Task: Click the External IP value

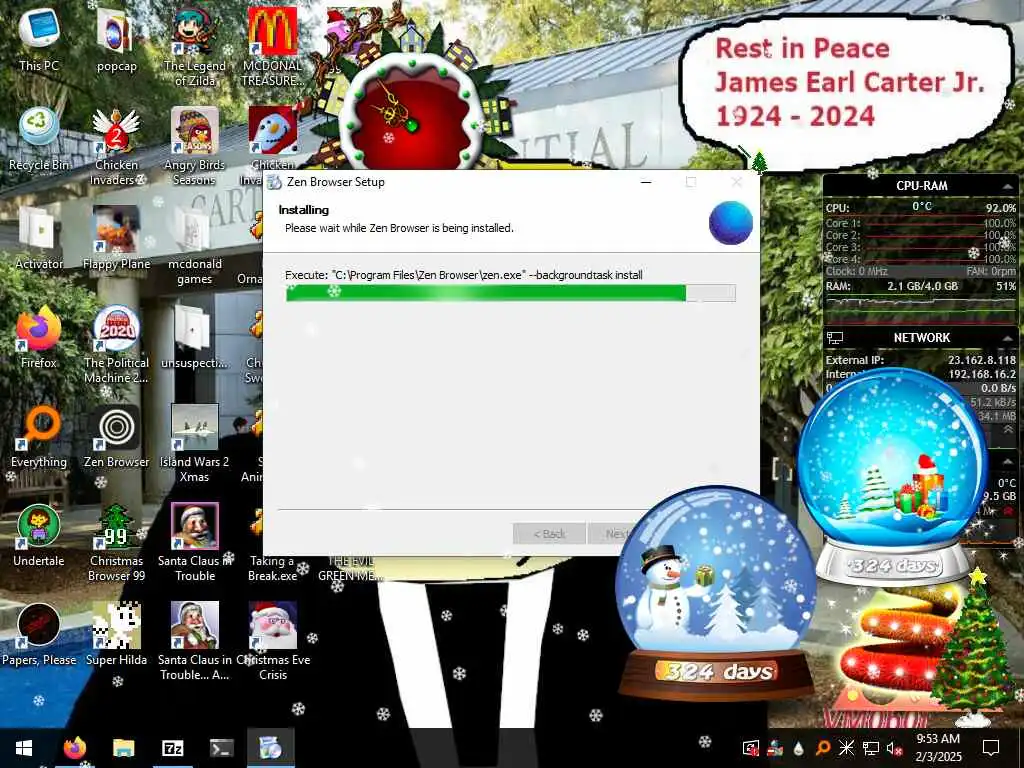Action: [982, 360]
